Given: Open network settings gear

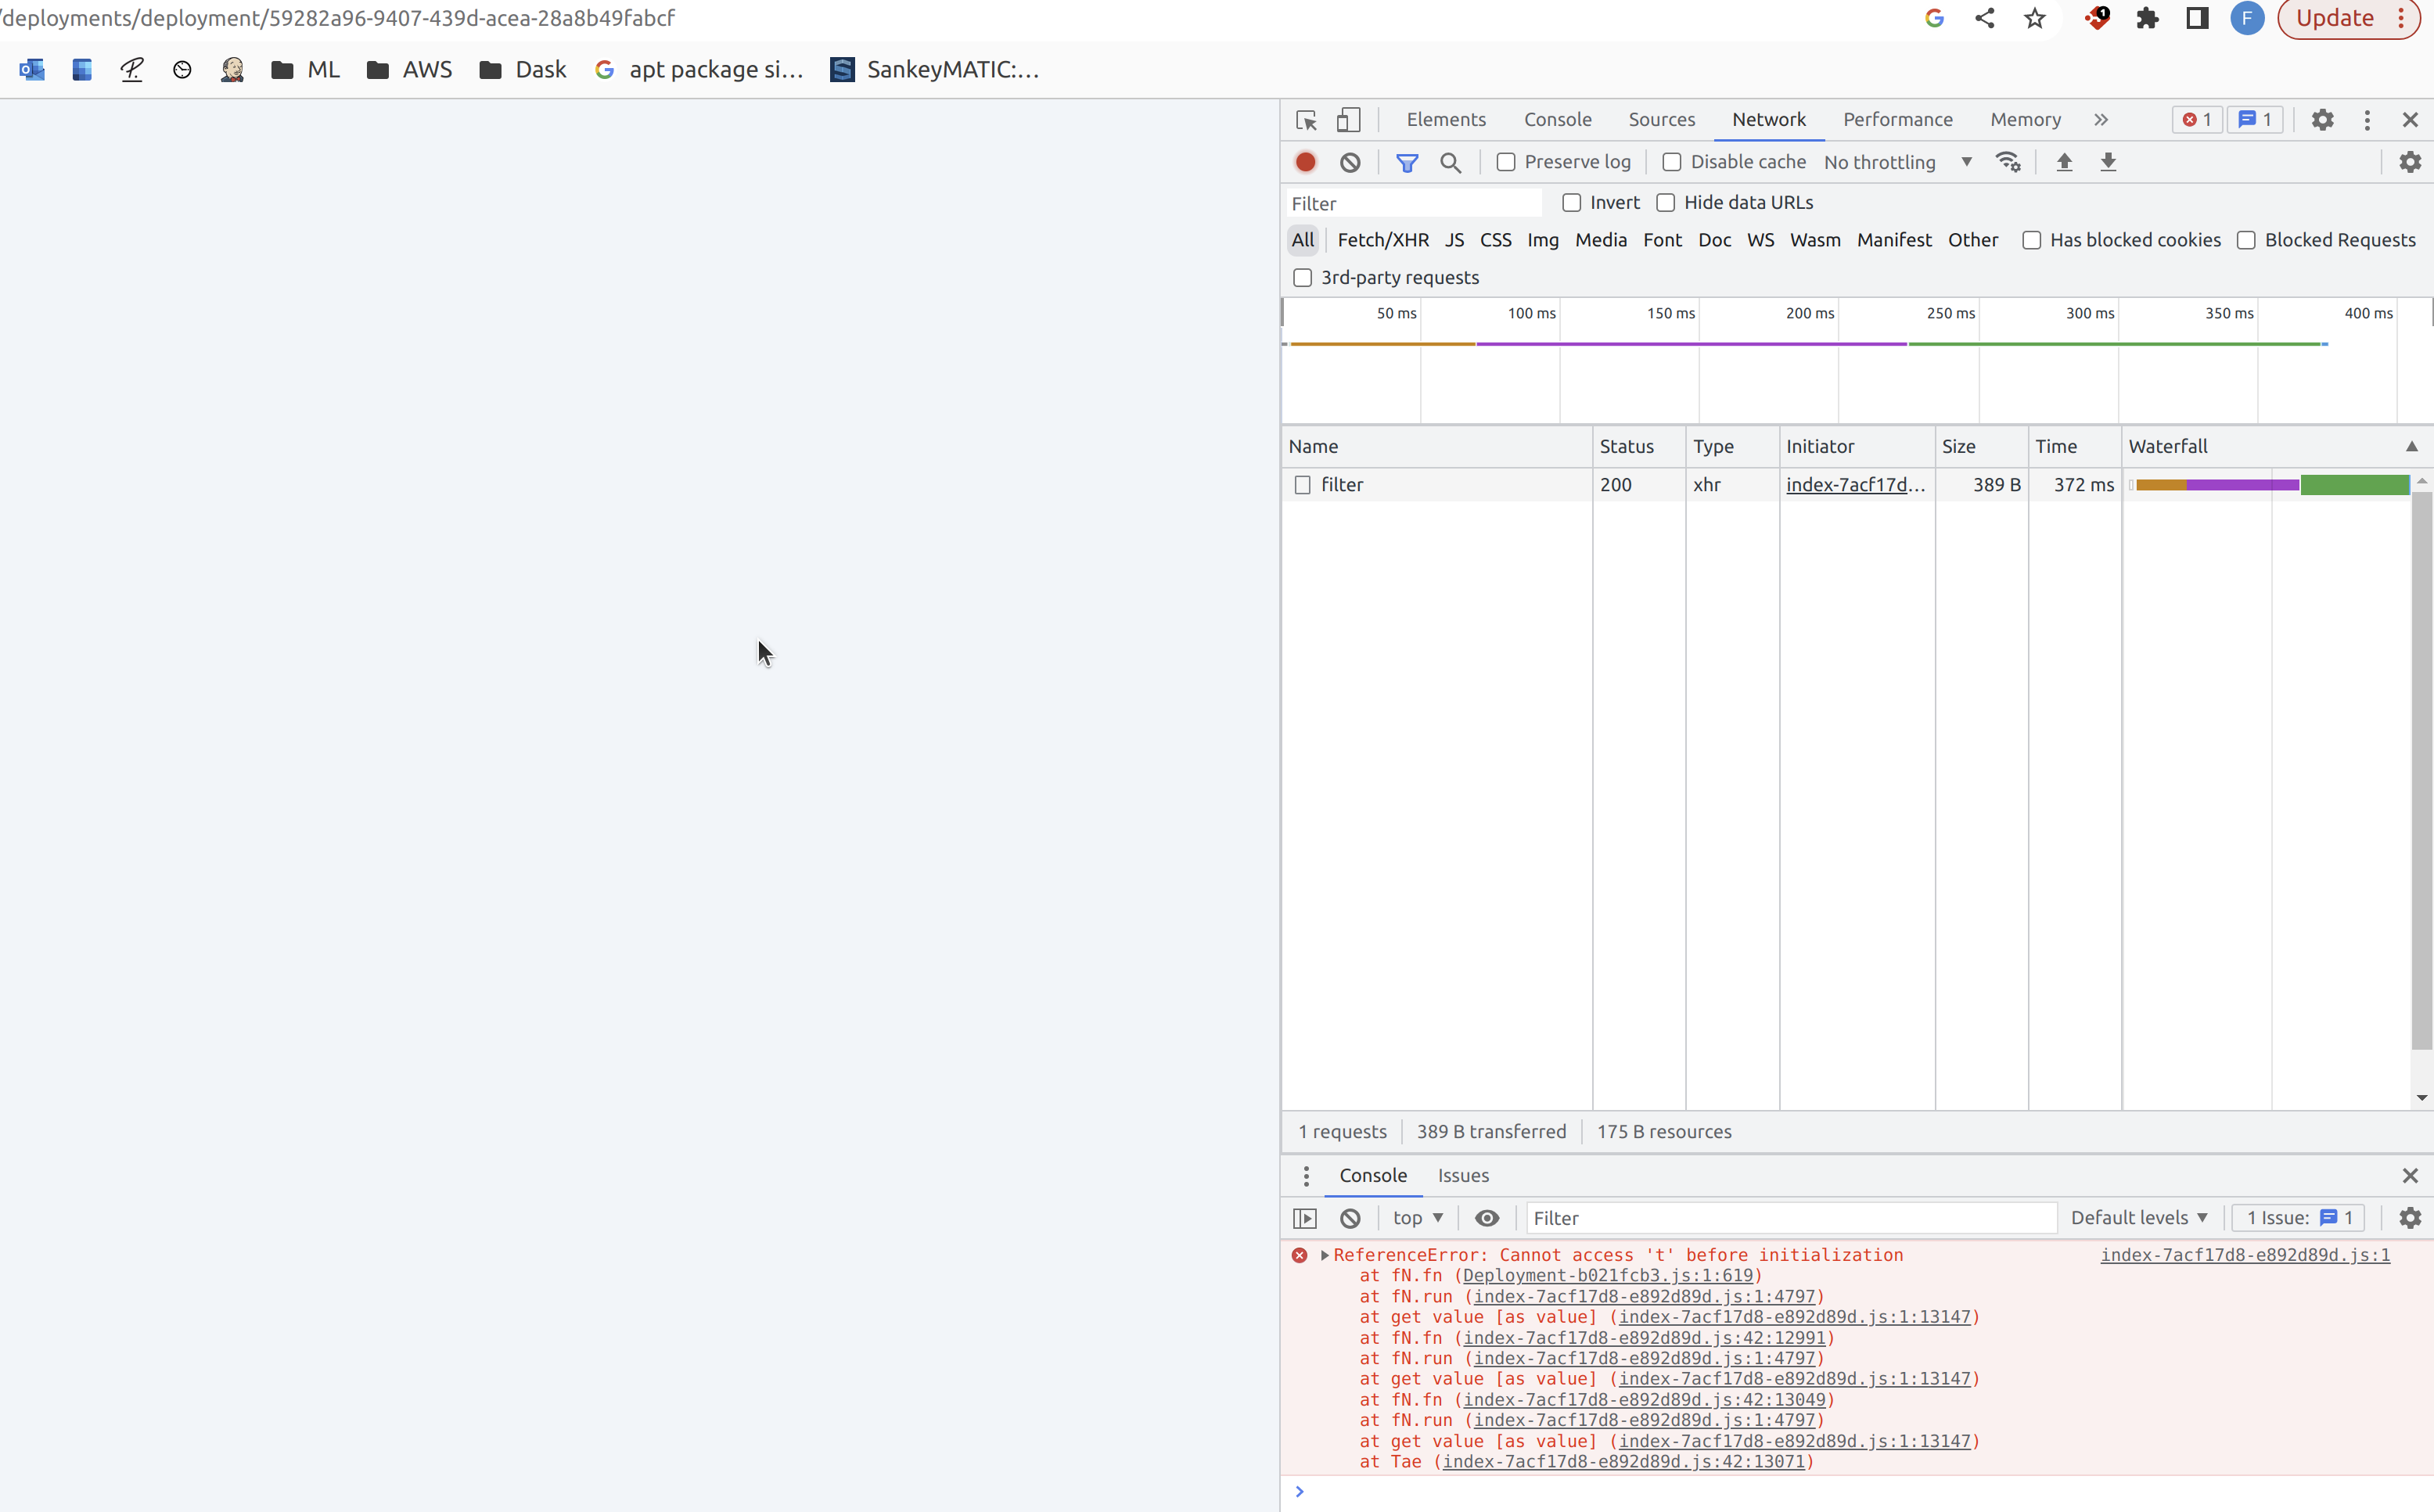Looking at the screenshot, I should 2410,161.
